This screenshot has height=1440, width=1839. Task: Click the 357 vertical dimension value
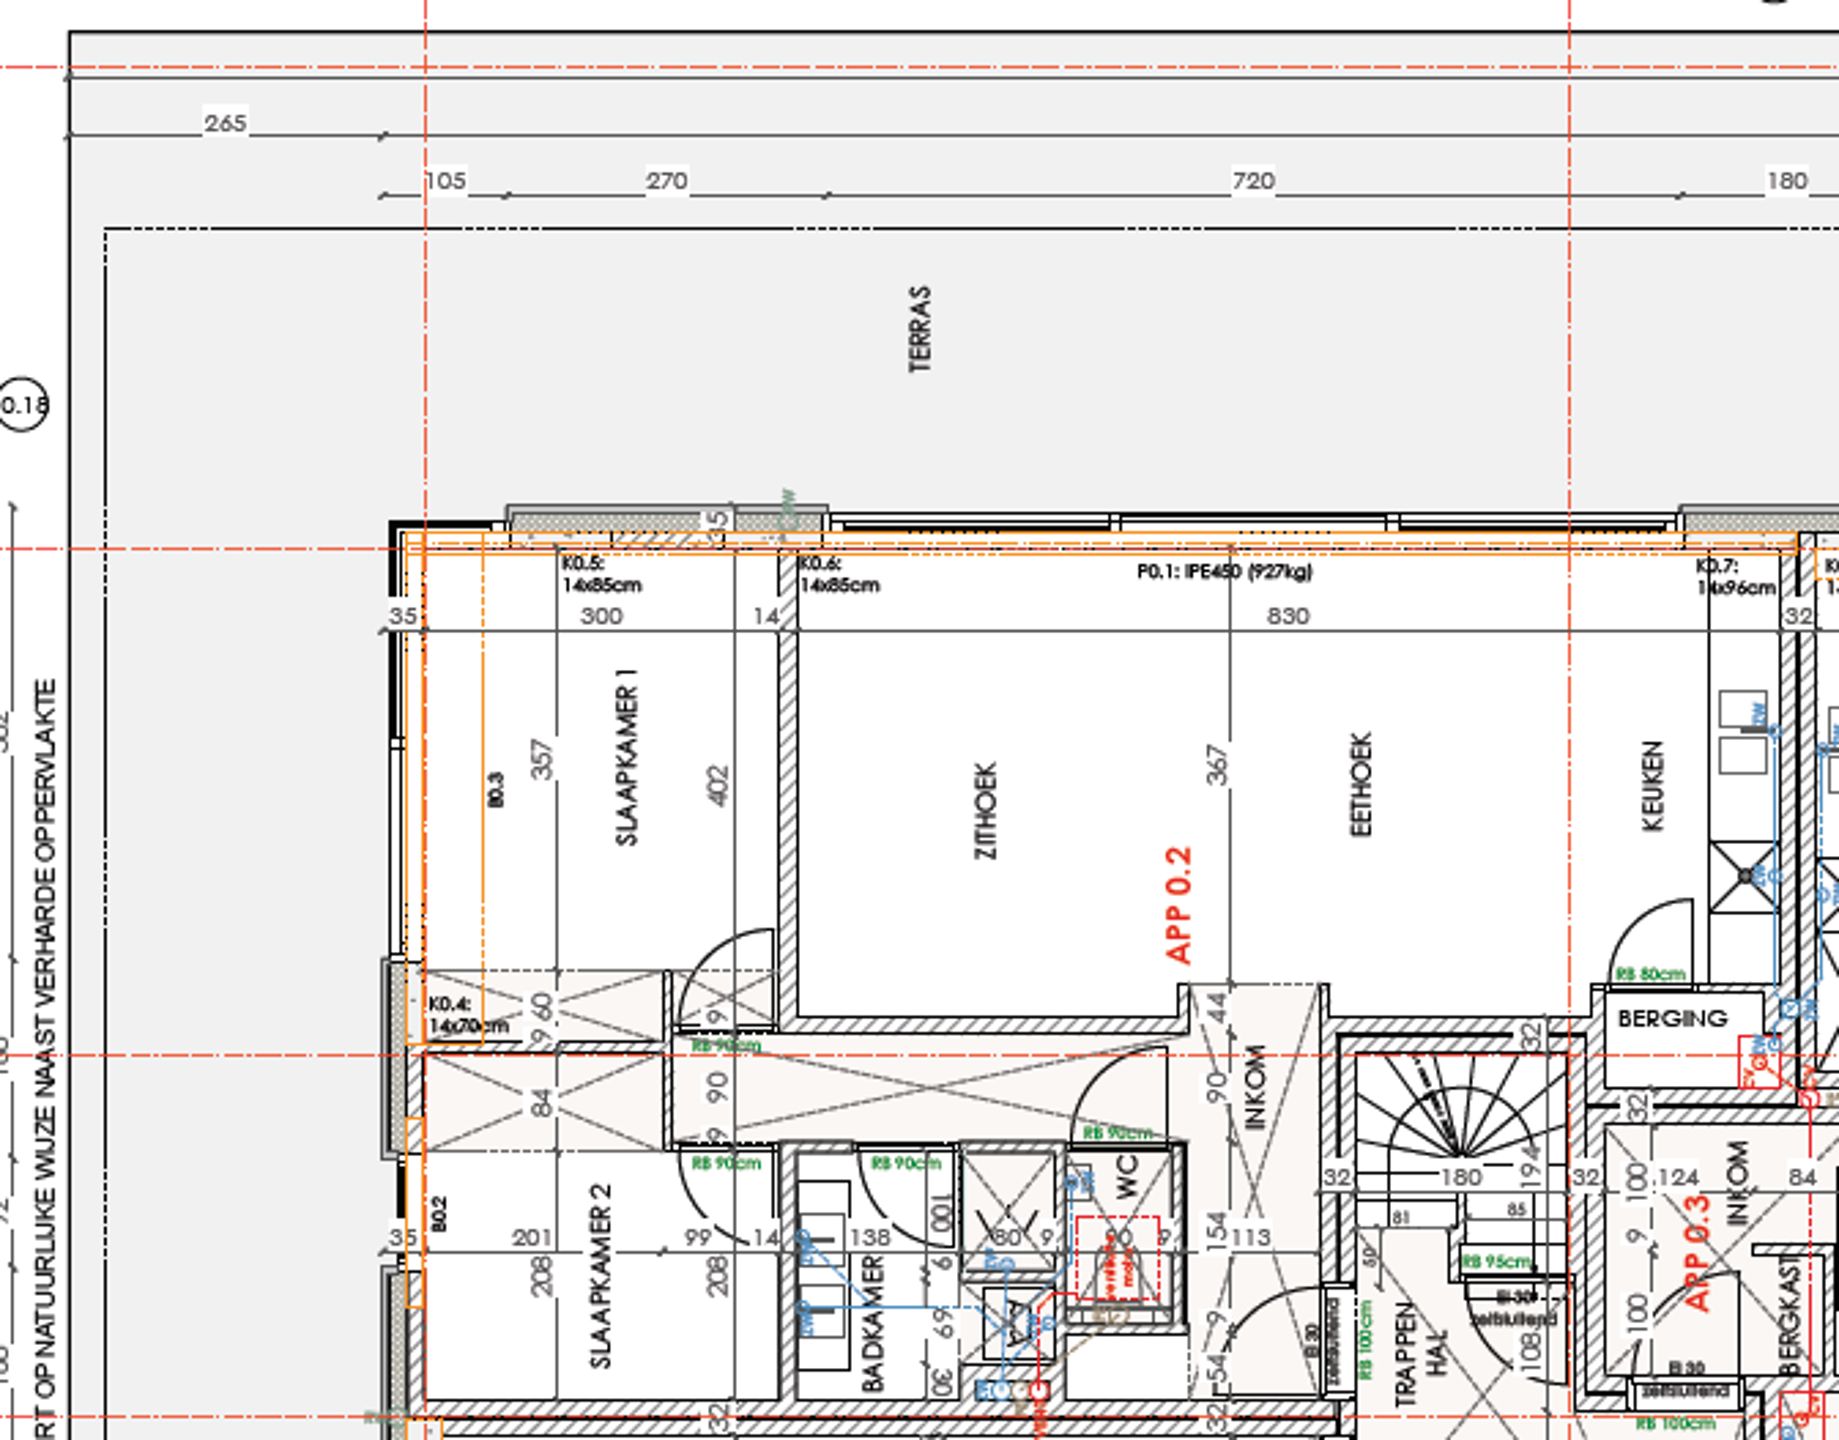click(541, 760)
